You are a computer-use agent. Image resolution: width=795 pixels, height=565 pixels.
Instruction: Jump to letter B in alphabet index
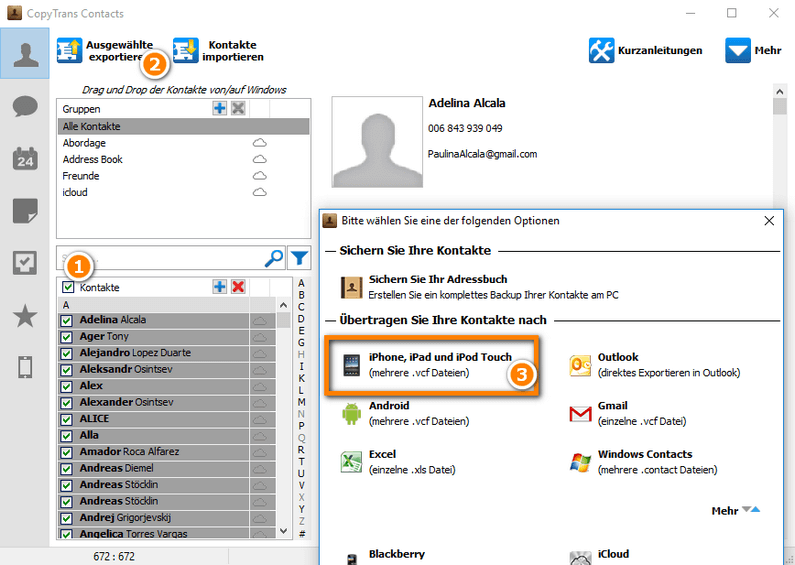coord(302,295)
